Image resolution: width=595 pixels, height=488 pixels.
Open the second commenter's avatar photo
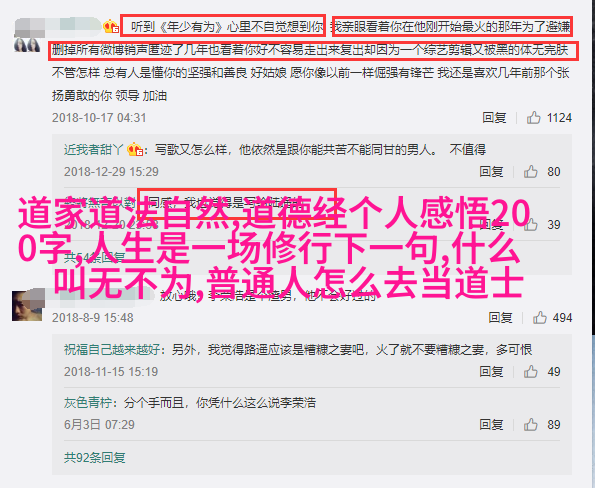tap(27, 306)
